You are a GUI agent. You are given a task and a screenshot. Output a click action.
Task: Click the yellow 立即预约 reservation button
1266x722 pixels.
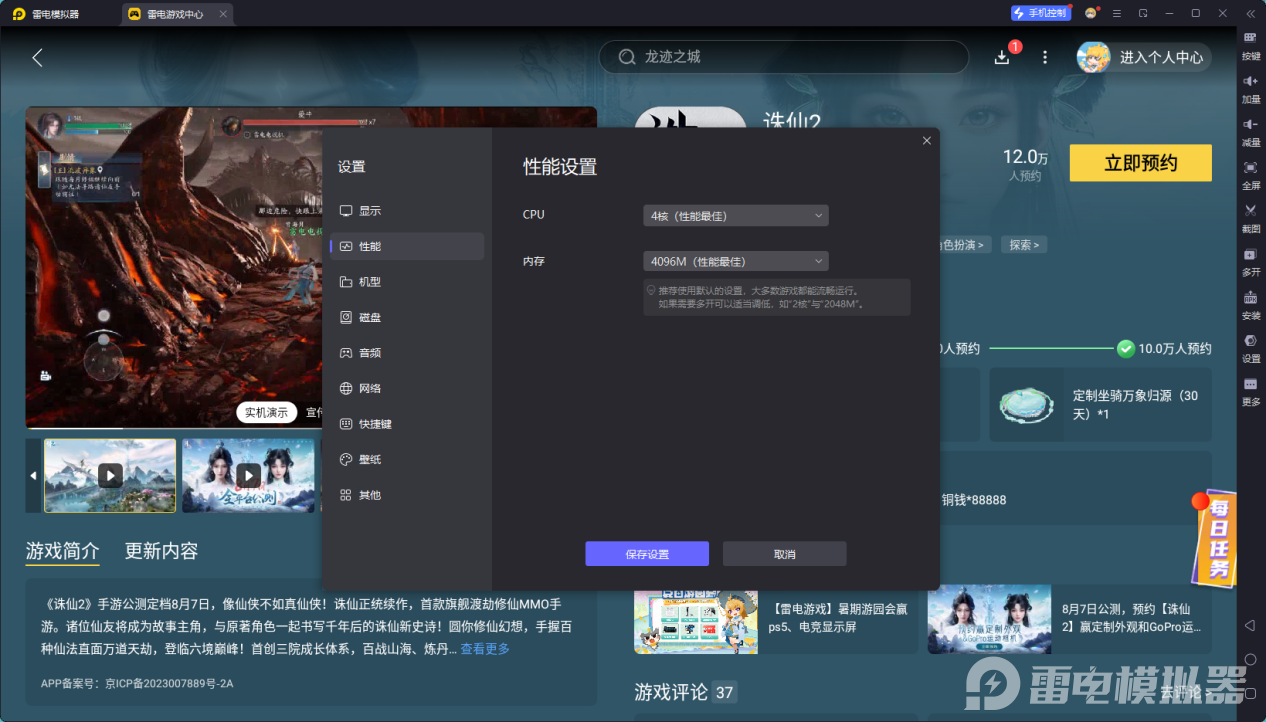coord(1140,162)
